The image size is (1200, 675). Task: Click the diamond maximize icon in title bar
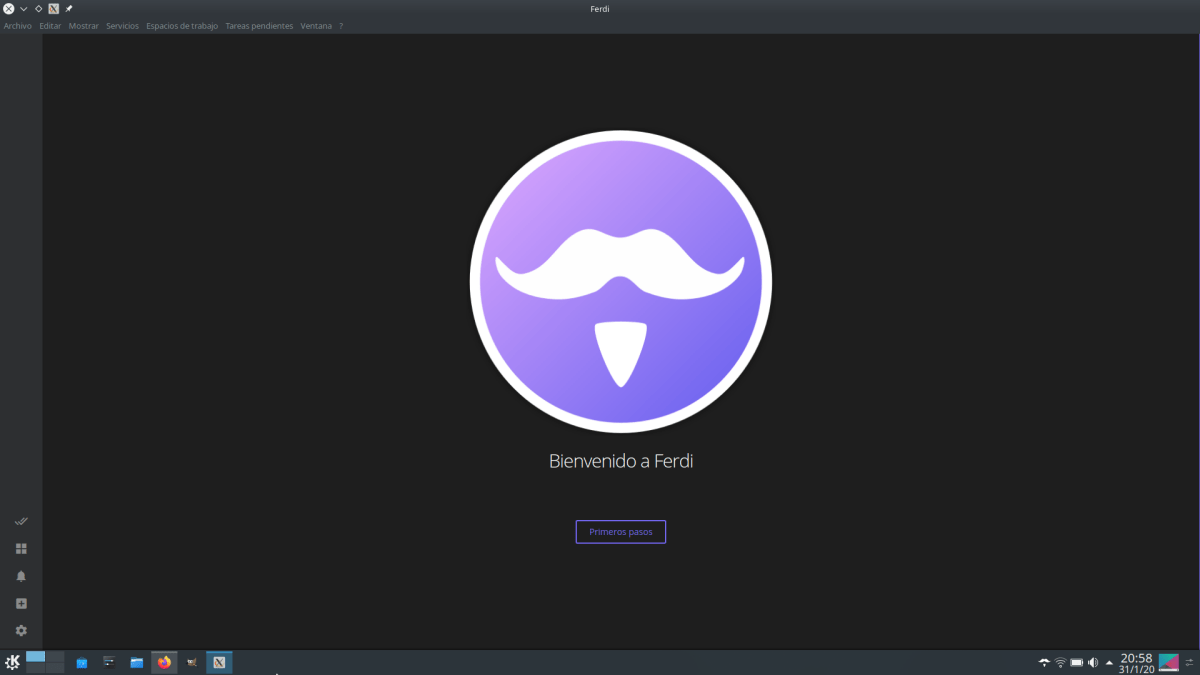(x=38, y=9)
